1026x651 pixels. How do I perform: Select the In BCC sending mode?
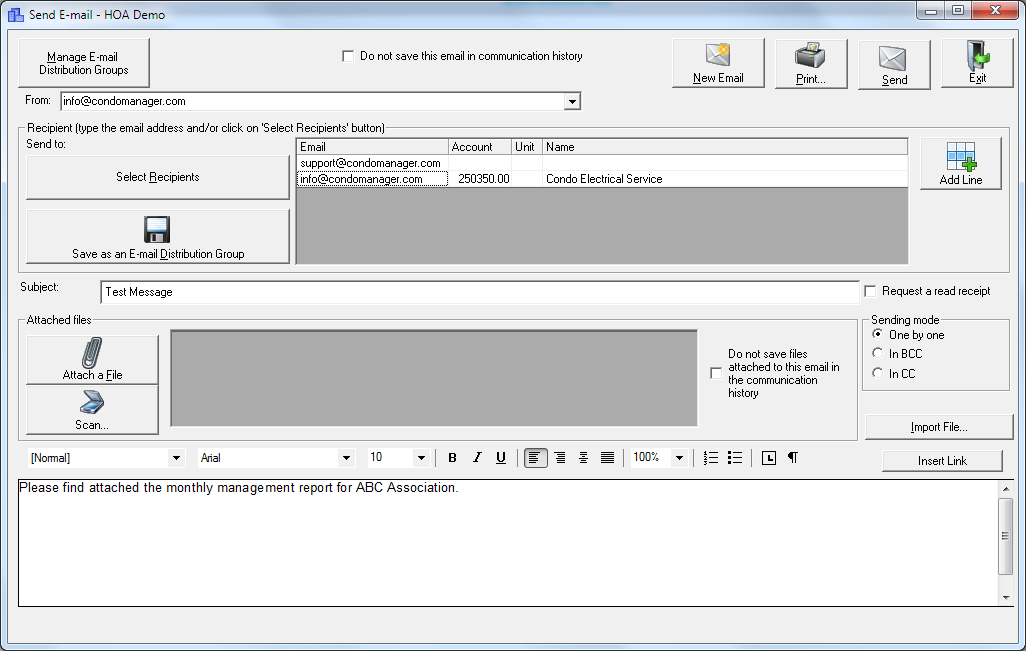pyautogui.click(x=878, y=353)
